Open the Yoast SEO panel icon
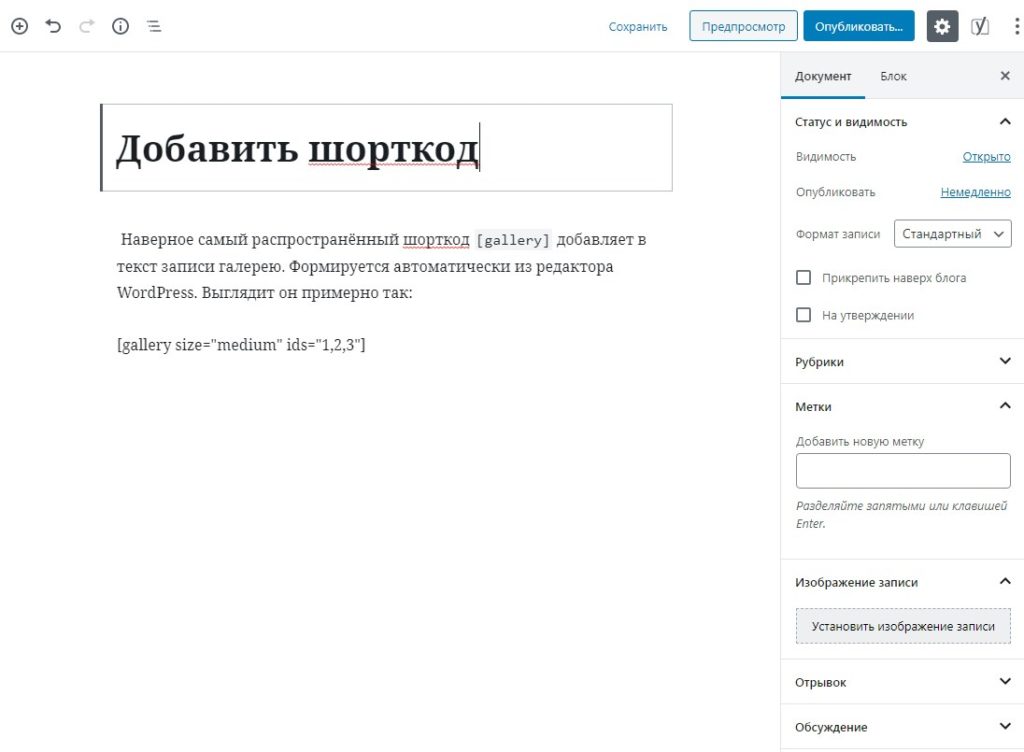 coord(980,27)
